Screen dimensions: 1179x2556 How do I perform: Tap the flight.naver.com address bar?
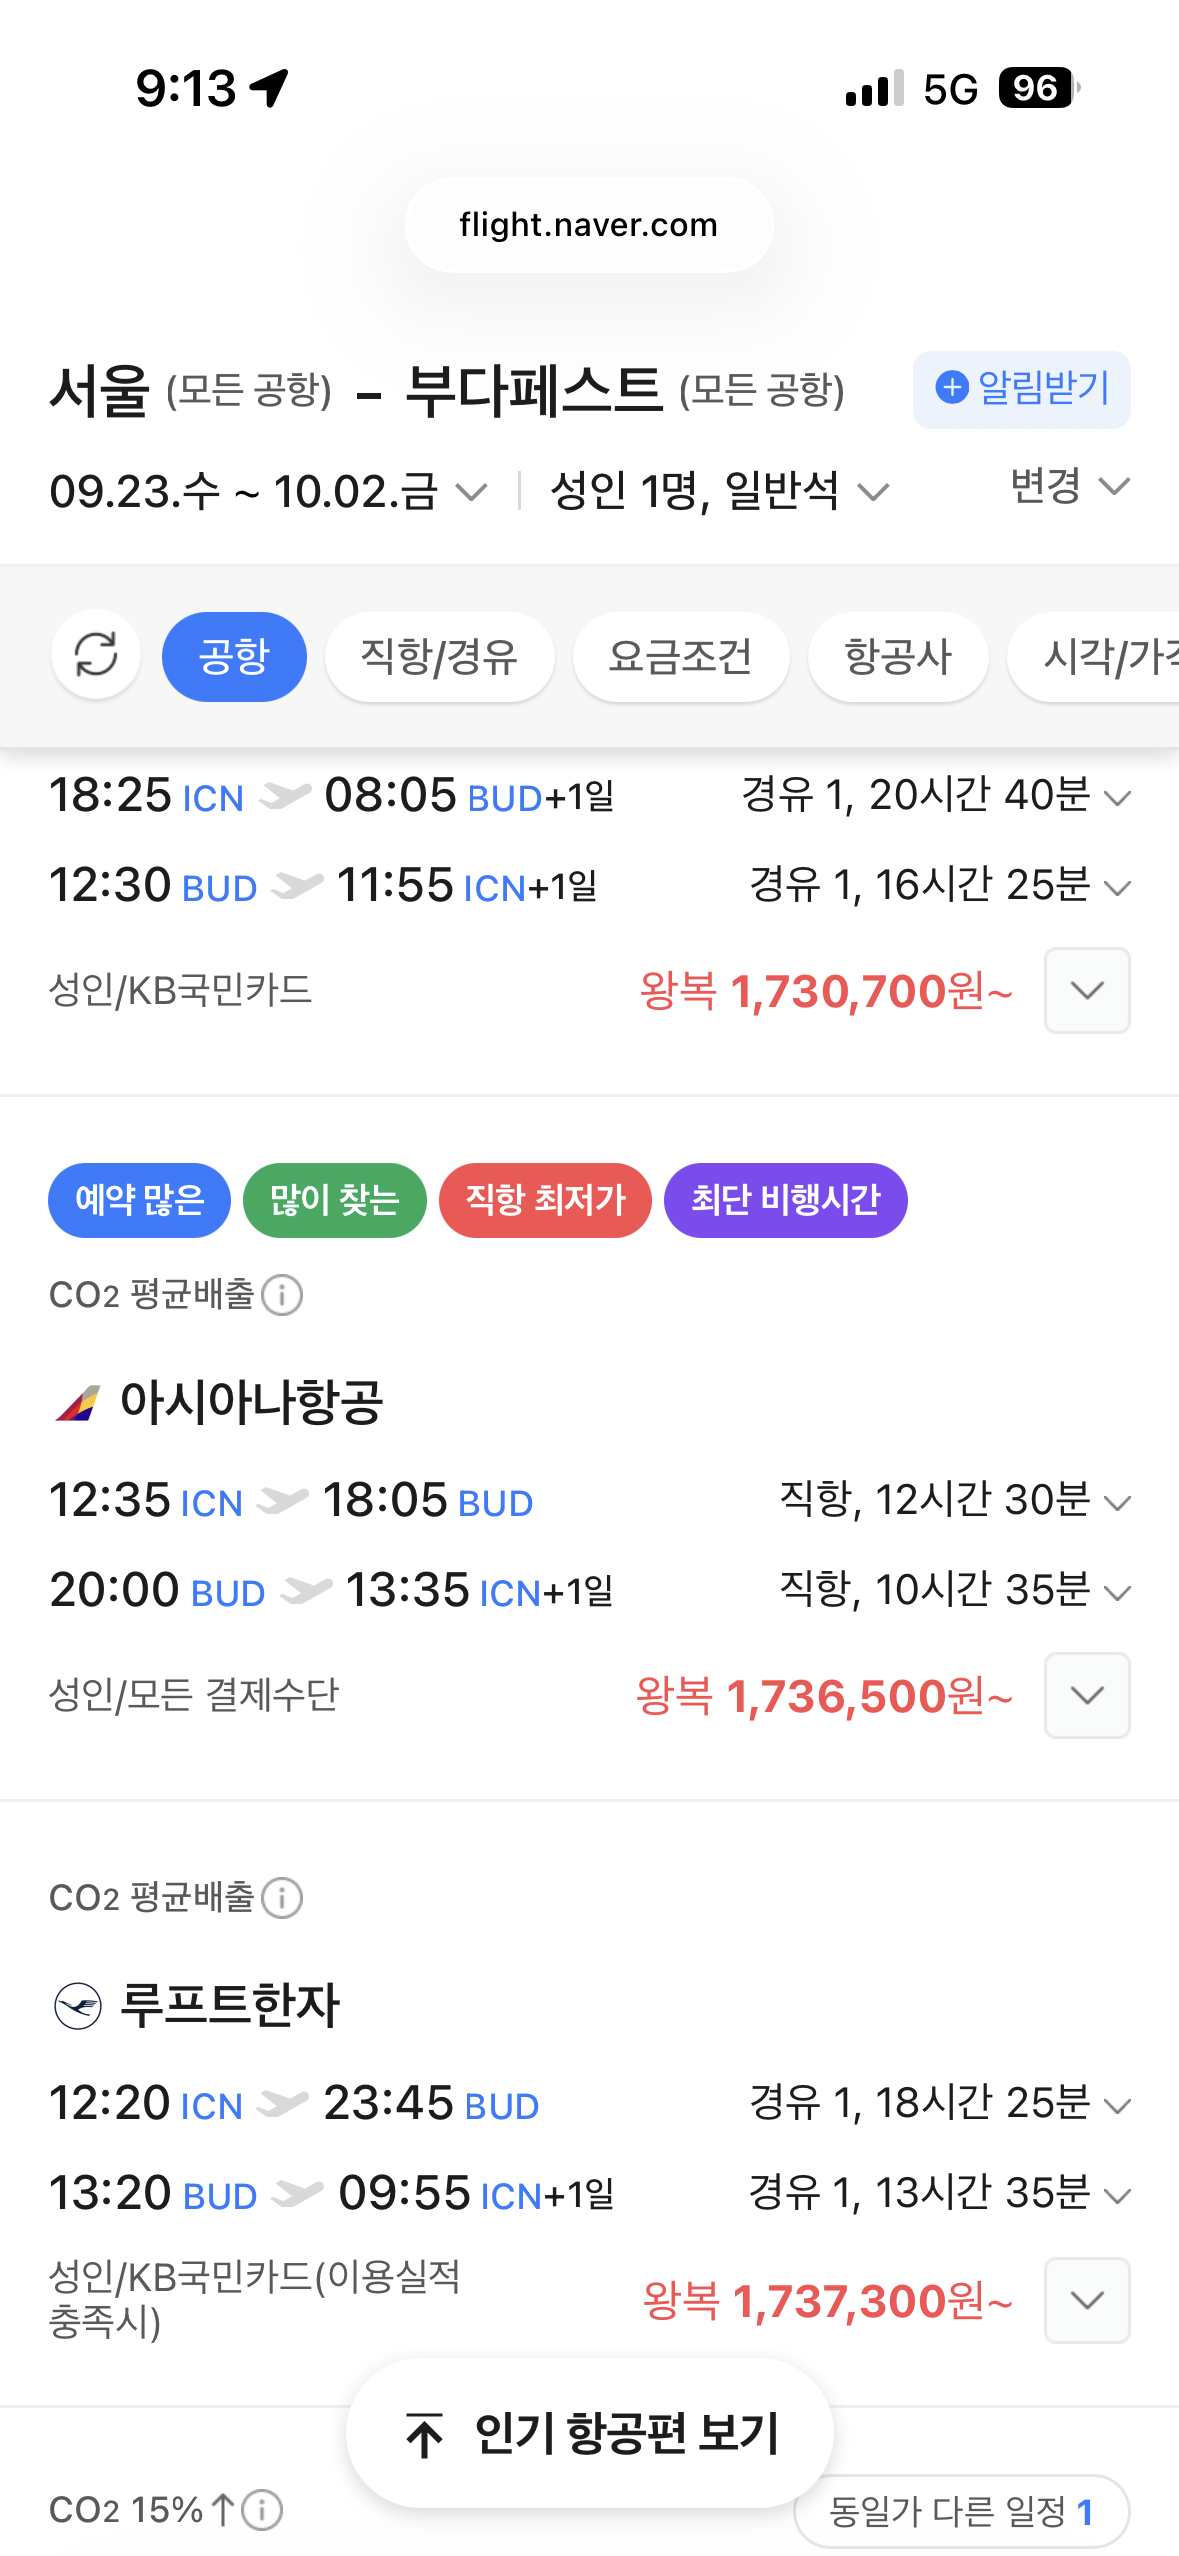pos(589,225)
